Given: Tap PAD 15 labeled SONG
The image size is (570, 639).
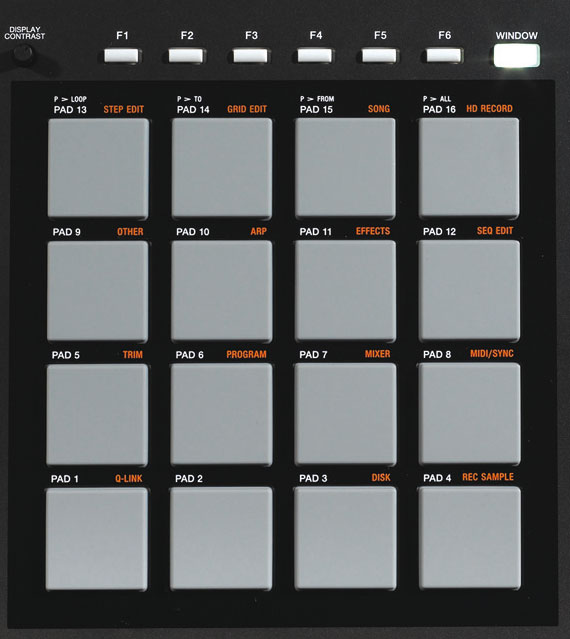Looking at the screenshot, I should point(345,167).
